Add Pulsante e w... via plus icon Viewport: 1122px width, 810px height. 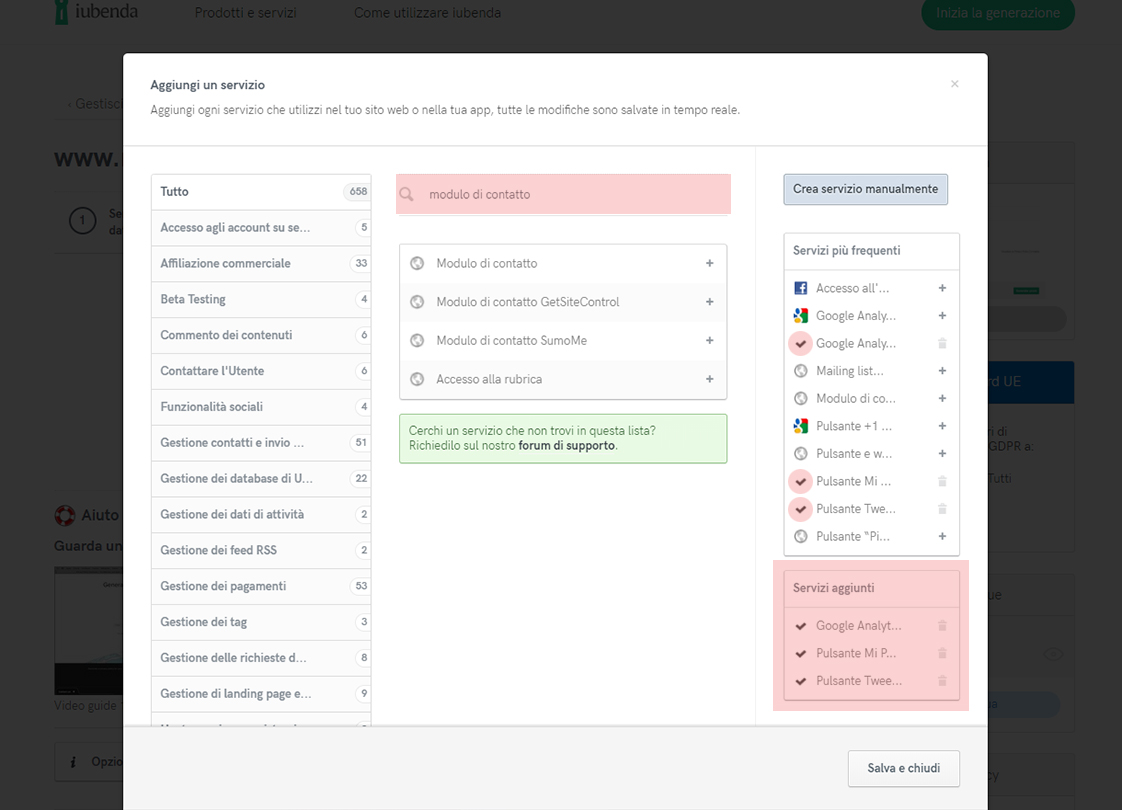[x=942, y=454]
